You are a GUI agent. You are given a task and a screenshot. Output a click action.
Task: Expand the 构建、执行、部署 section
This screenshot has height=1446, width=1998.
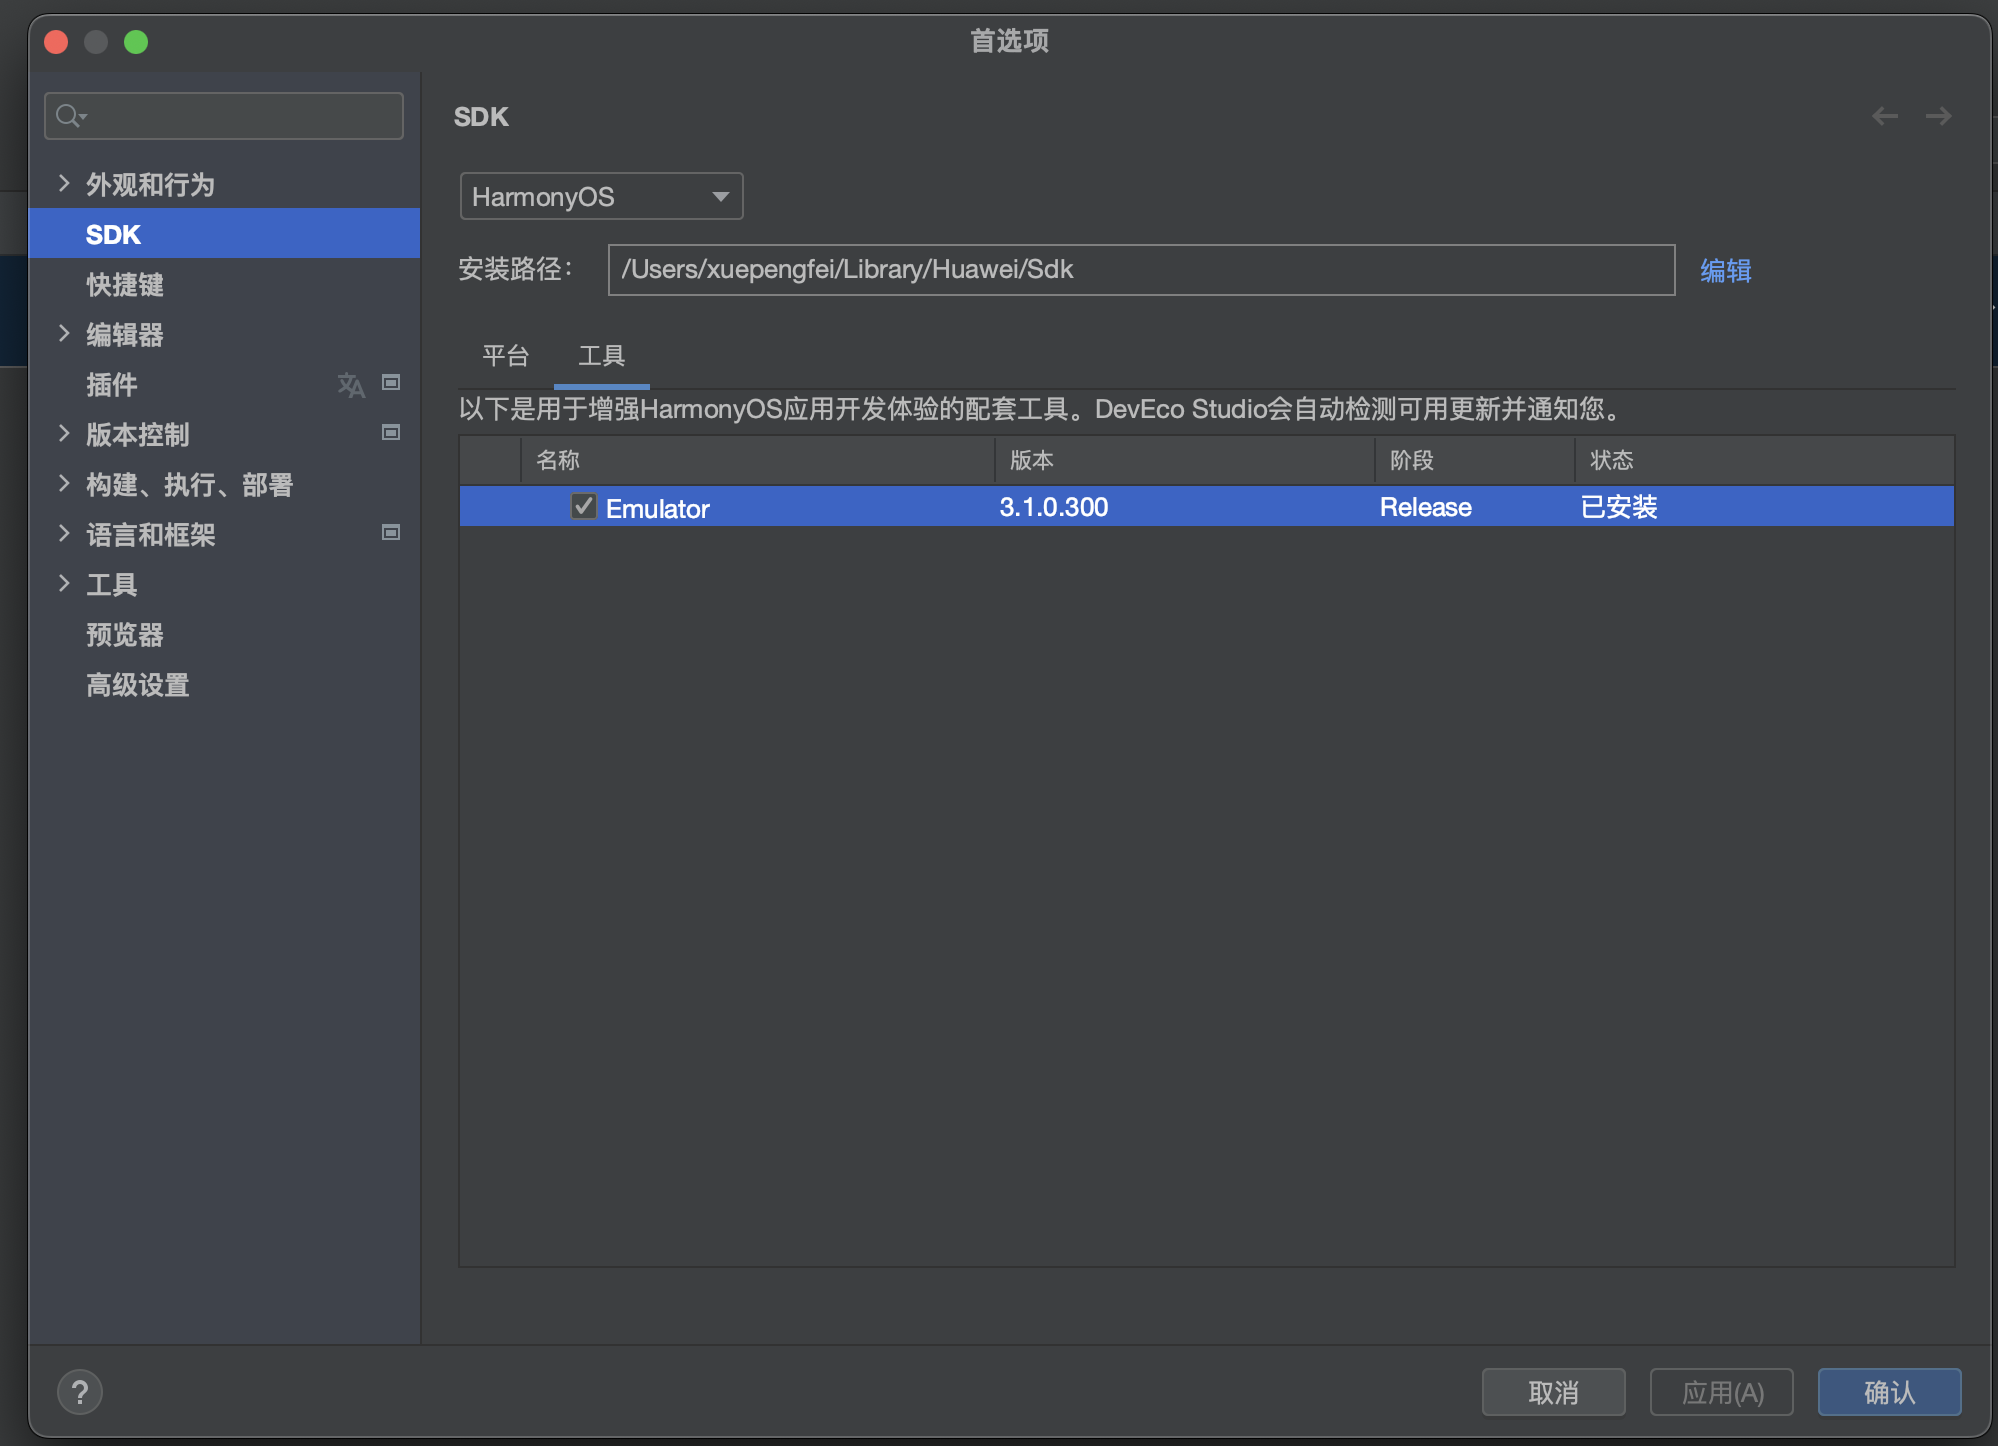tap(64, 483)
